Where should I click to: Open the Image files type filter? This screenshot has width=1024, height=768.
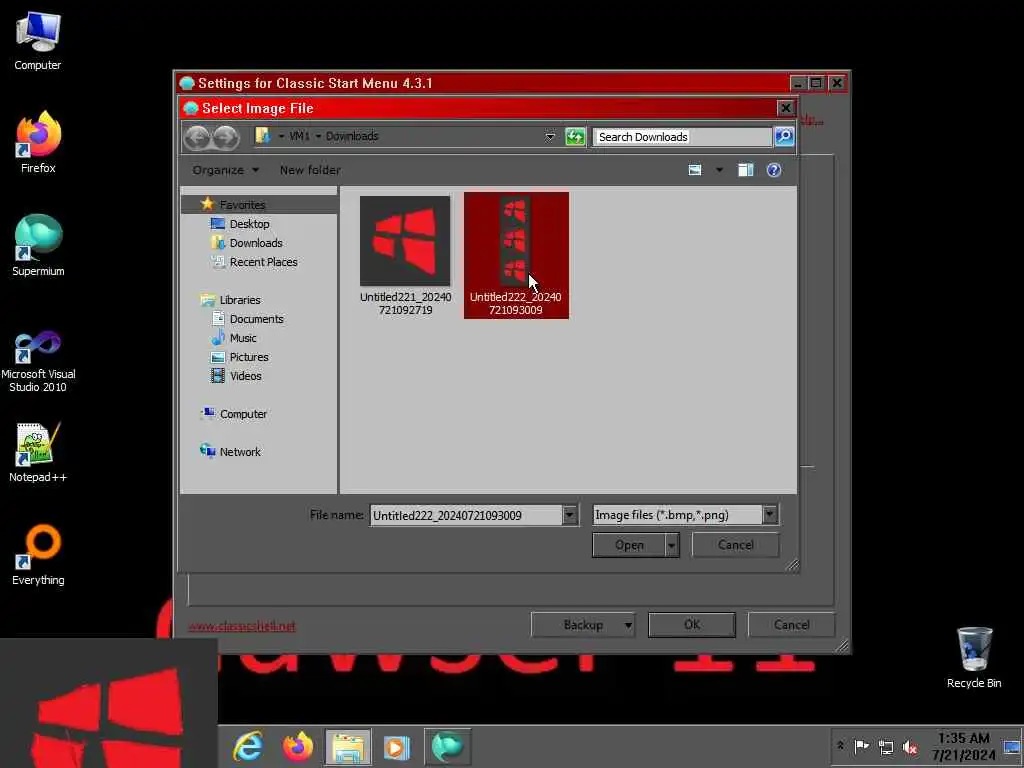coord(685,515)
